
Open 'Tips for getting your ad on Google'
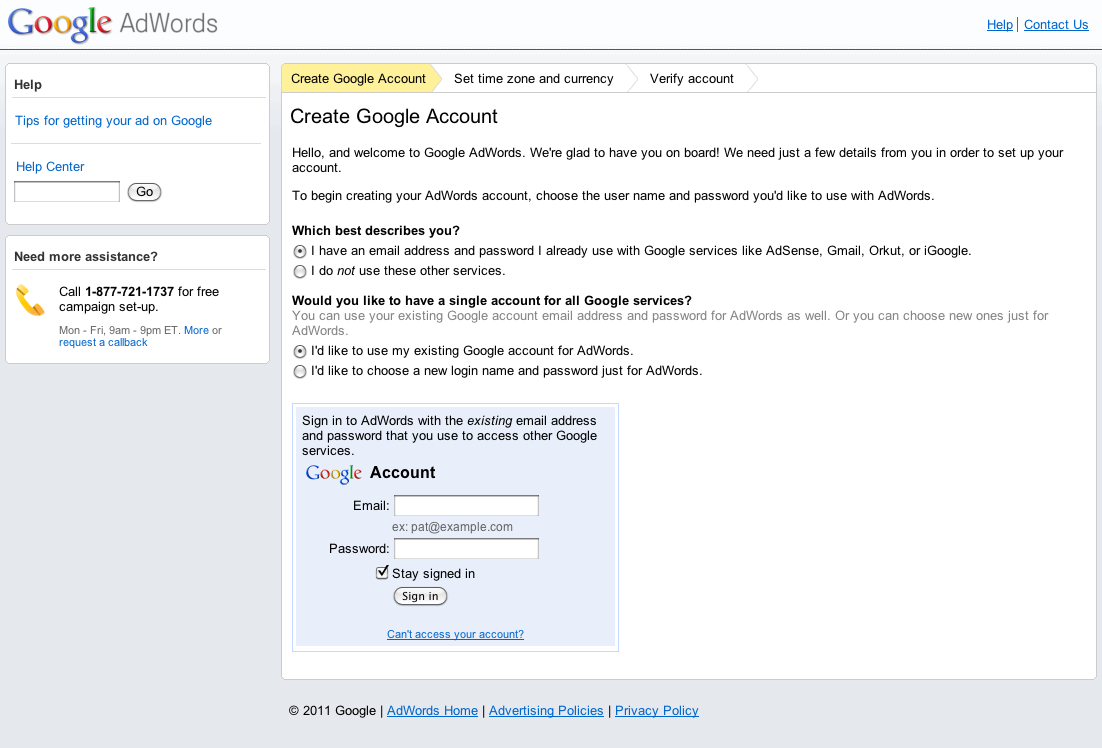pyautogui.click(x=113, y=121)
